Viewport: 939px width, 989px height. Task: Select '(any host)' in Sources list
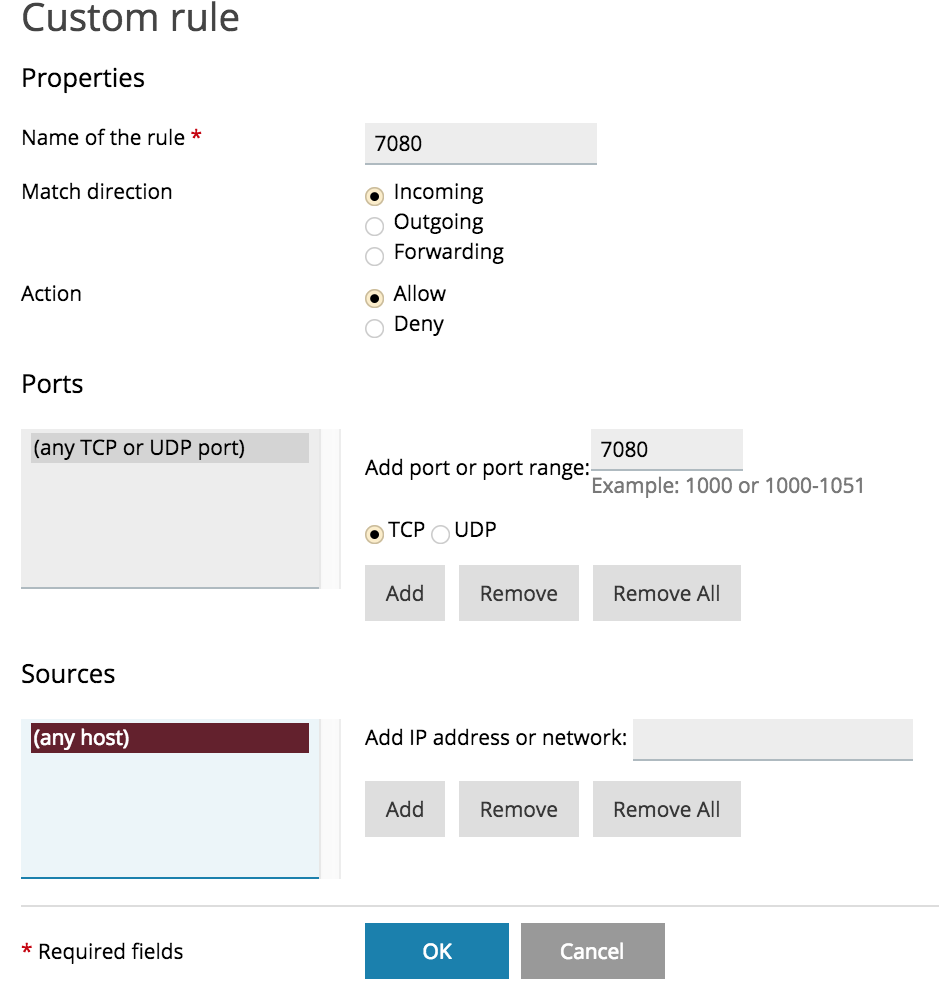(169, 738)
